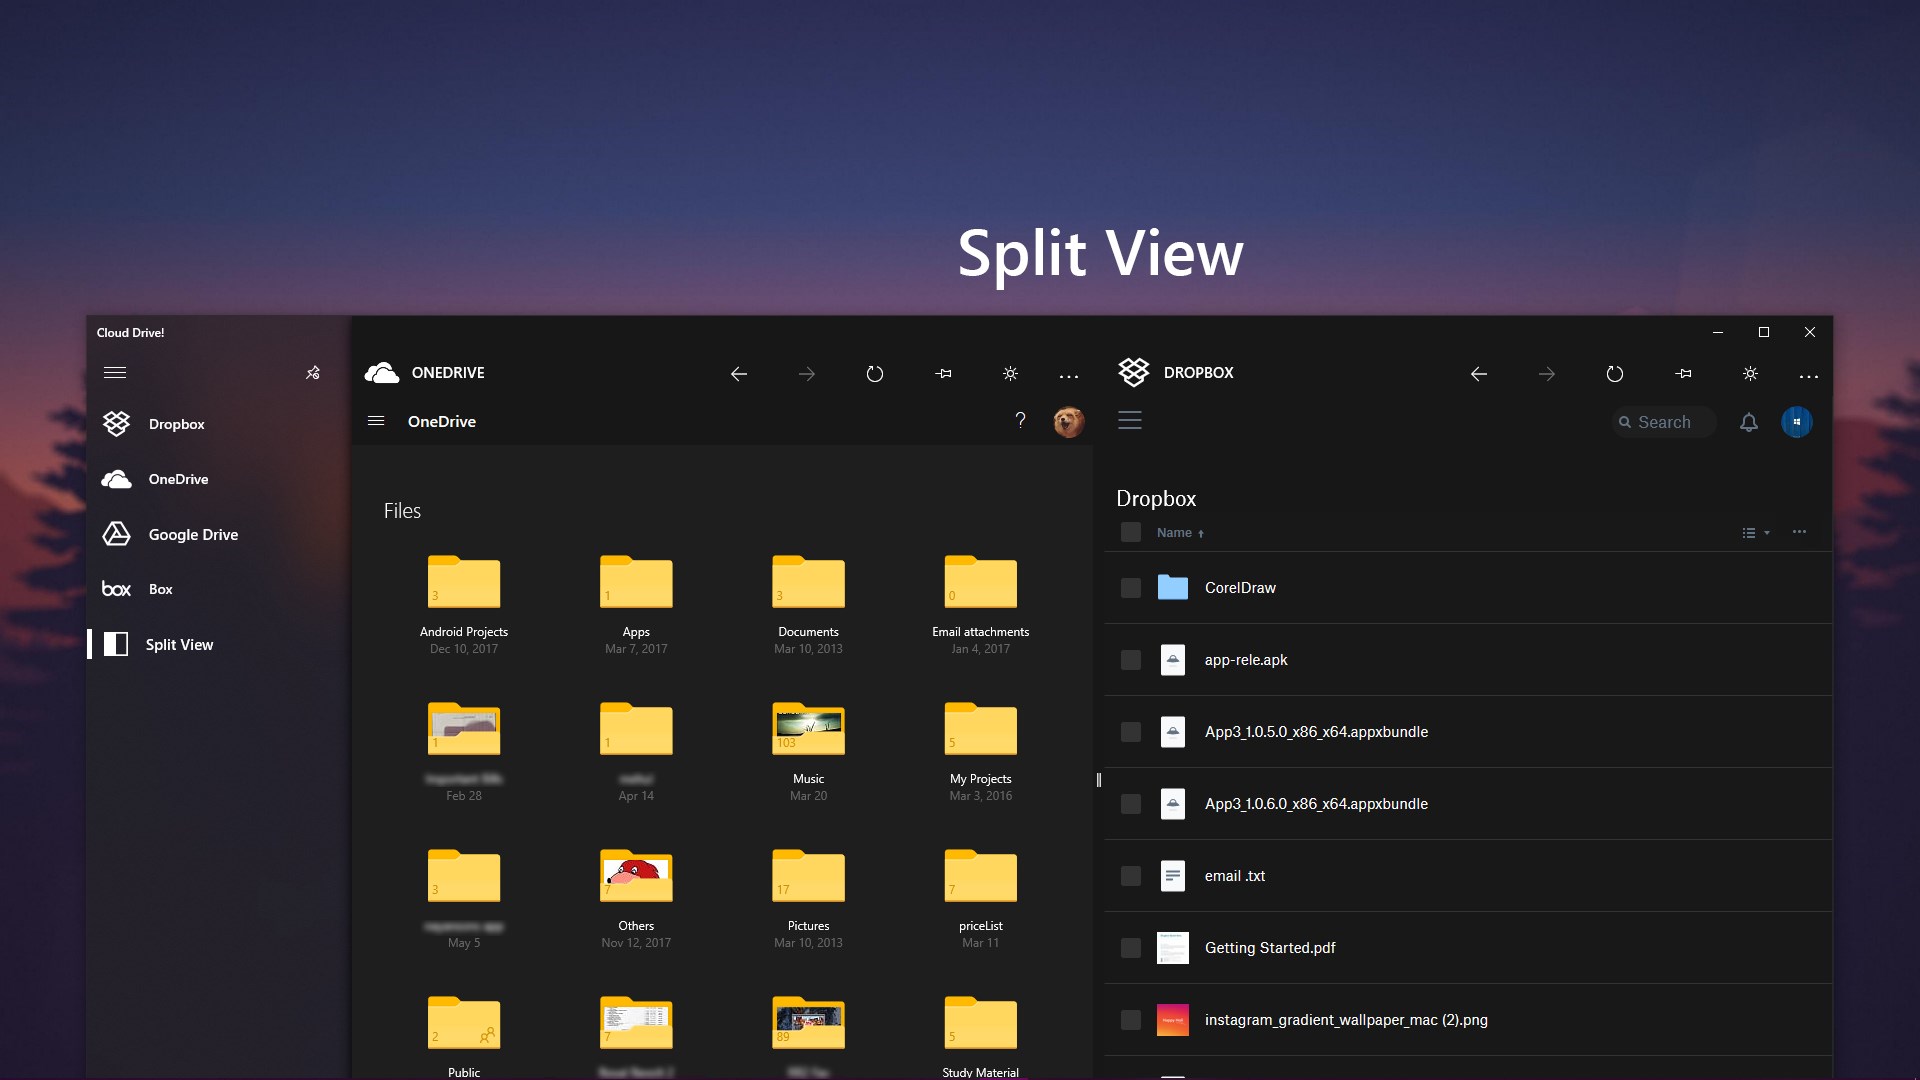Open Dropbox notifications bell
The height and width of the screenshot is (1080, 1920).
pos(1748,422)
